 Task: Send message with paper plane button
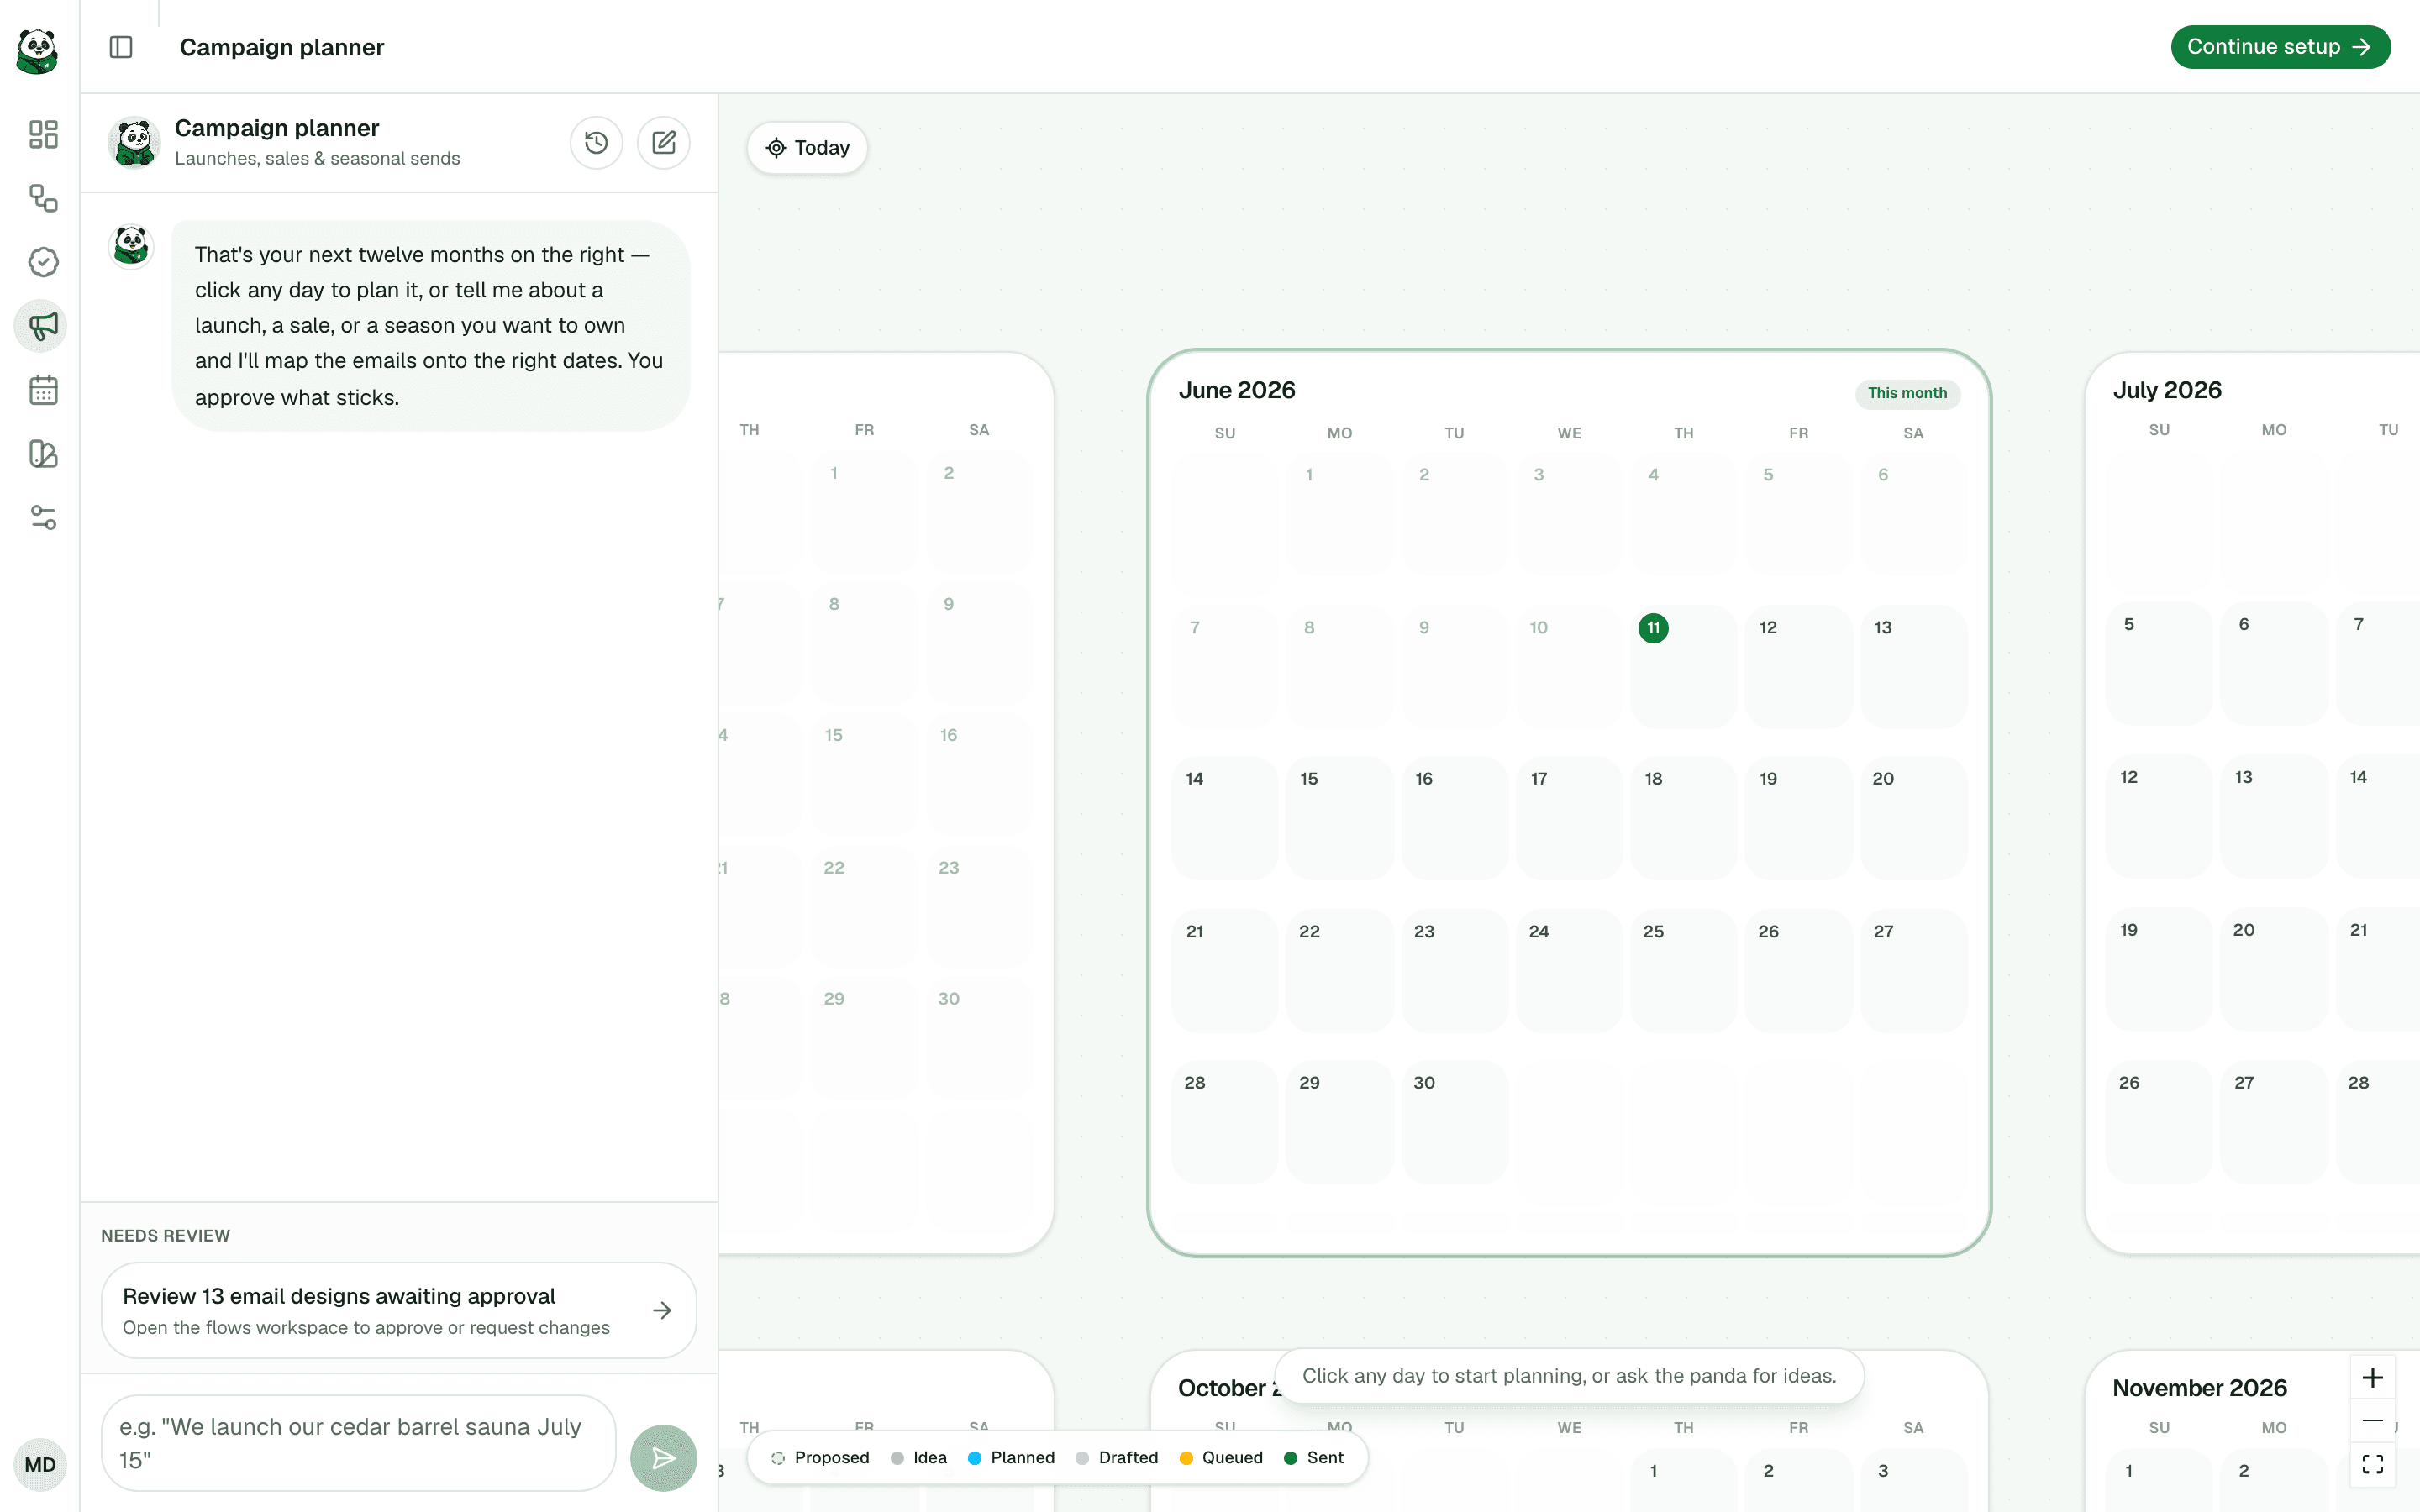(663, 1458)
